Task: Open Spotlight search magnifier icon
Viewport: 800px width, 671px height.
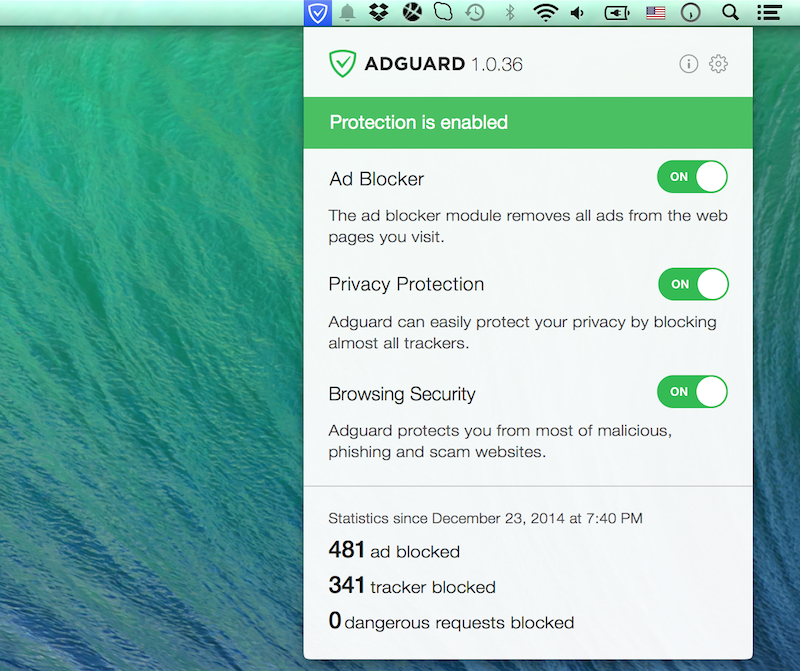Action: [x=730, y=13]
